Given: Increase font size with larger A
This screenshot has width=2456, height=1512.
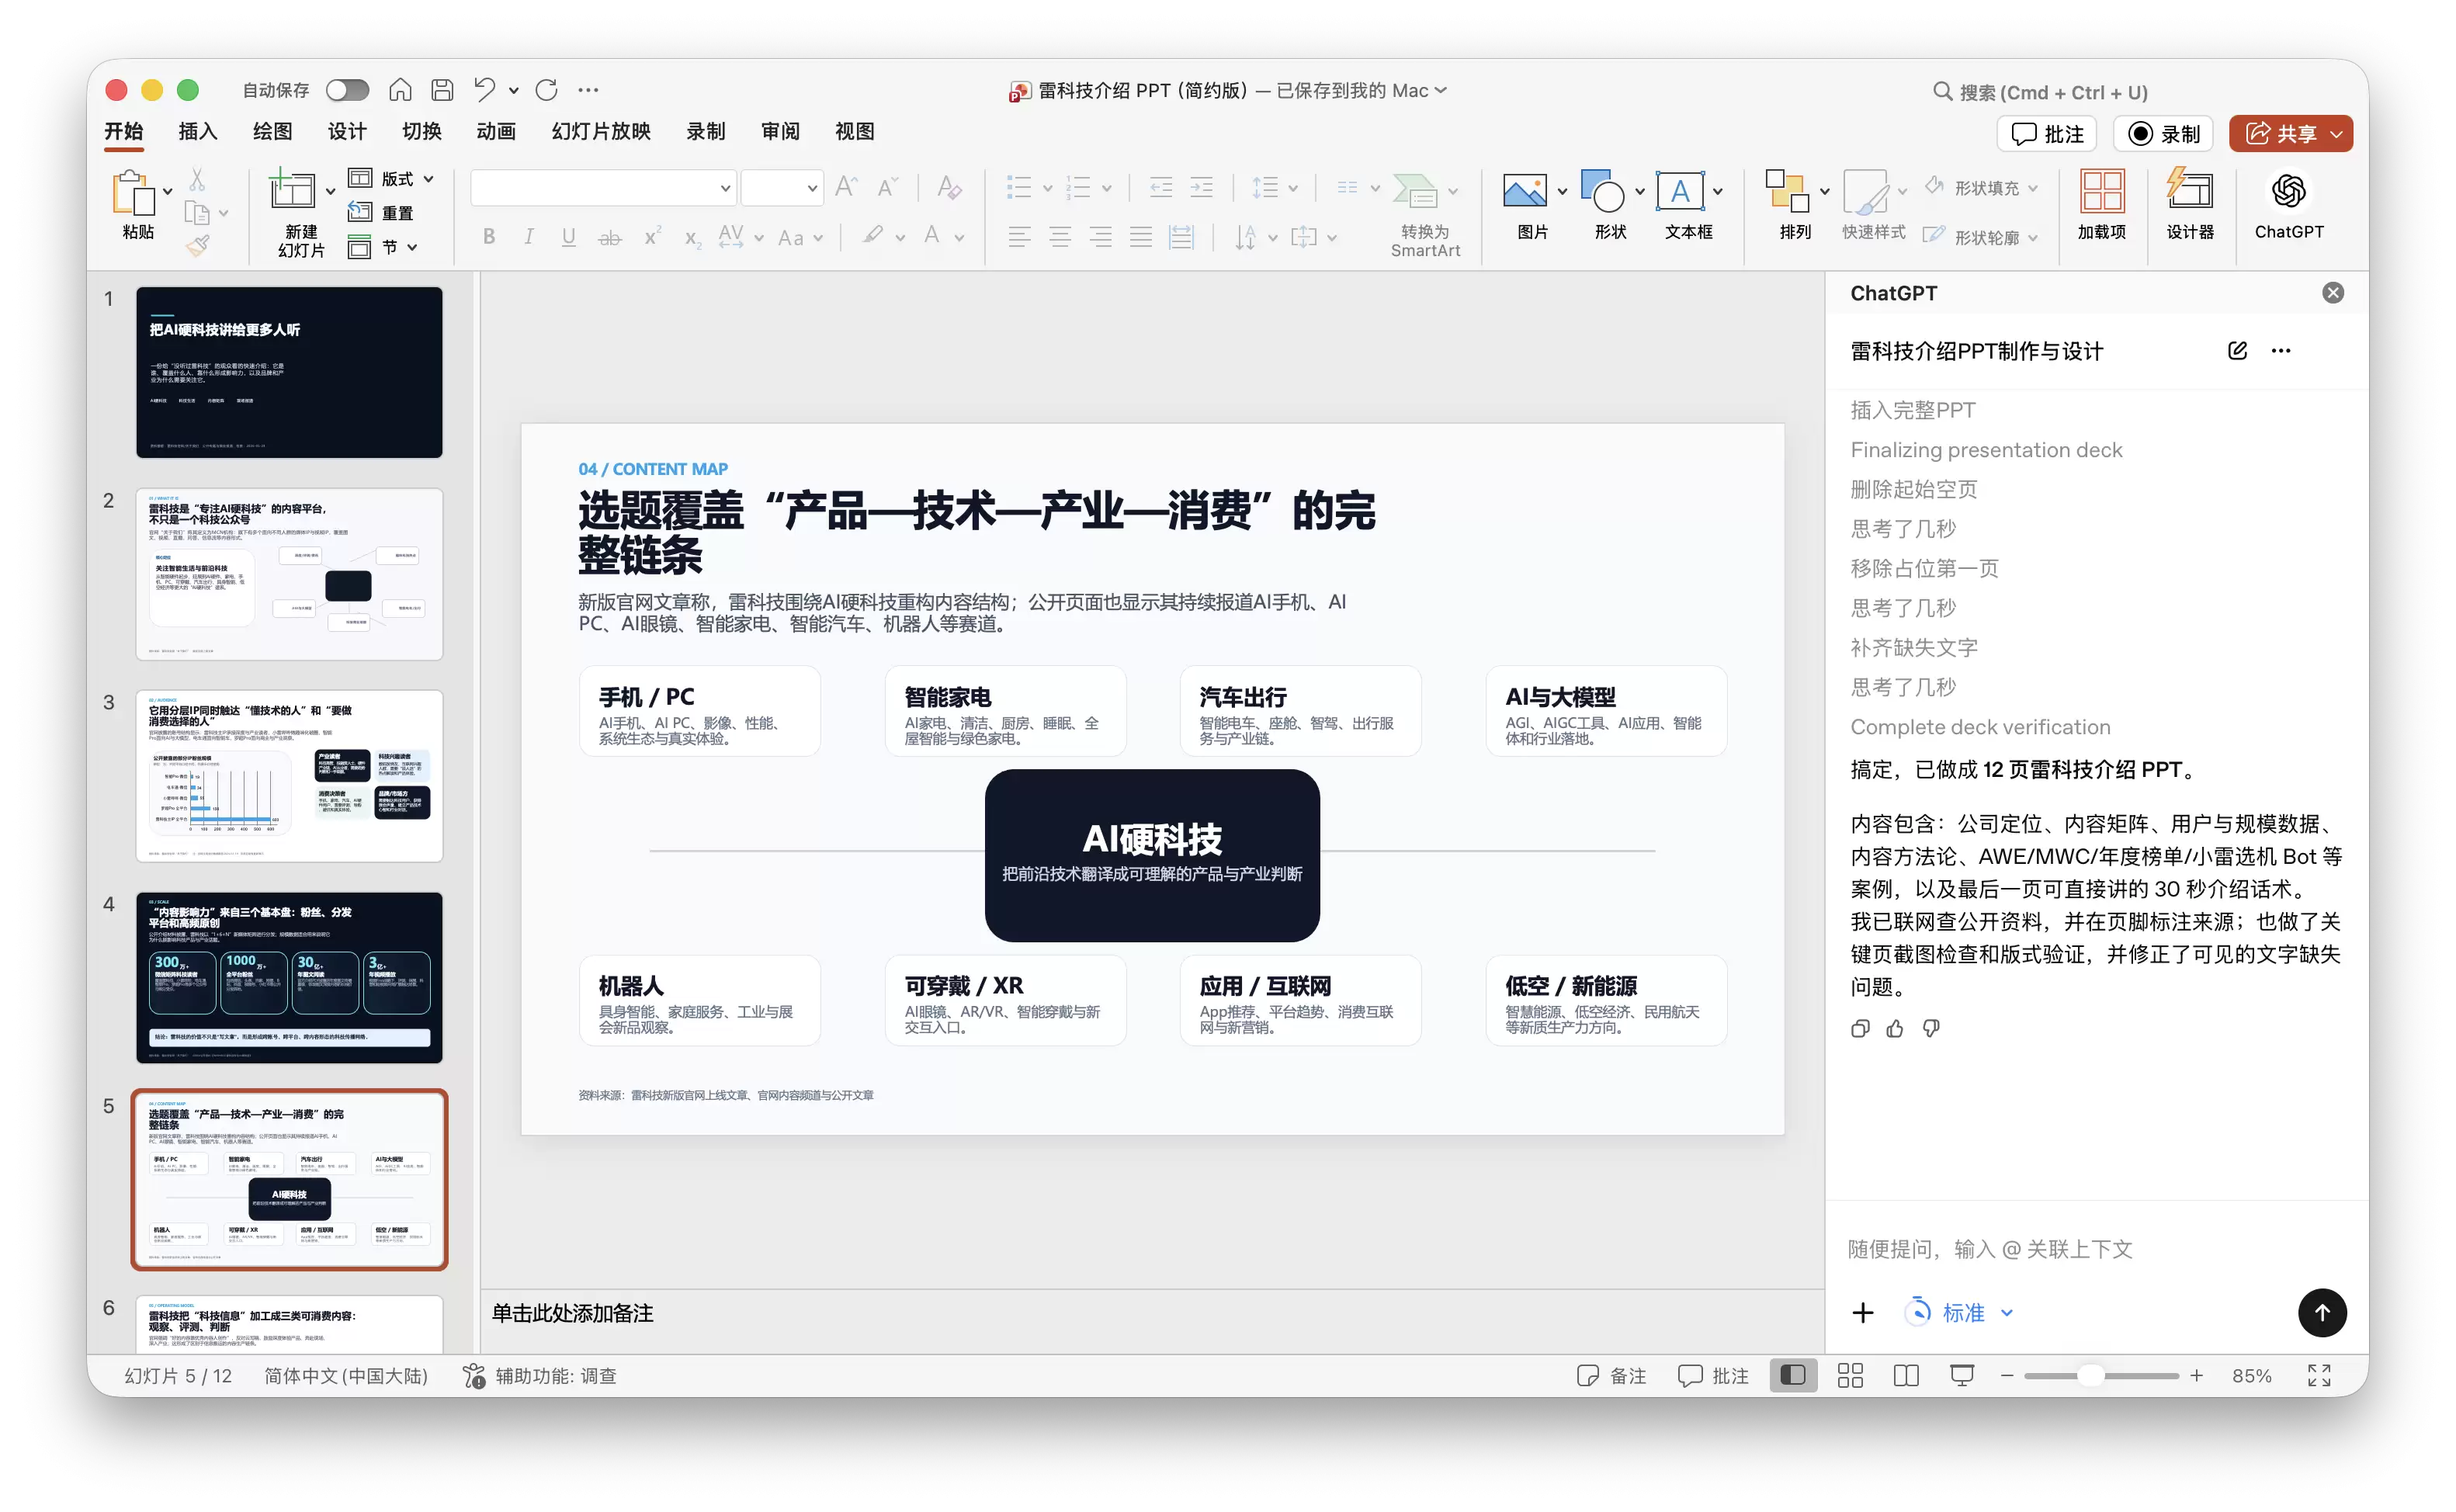Looking at the screenshot, I should tap(846, 187).
